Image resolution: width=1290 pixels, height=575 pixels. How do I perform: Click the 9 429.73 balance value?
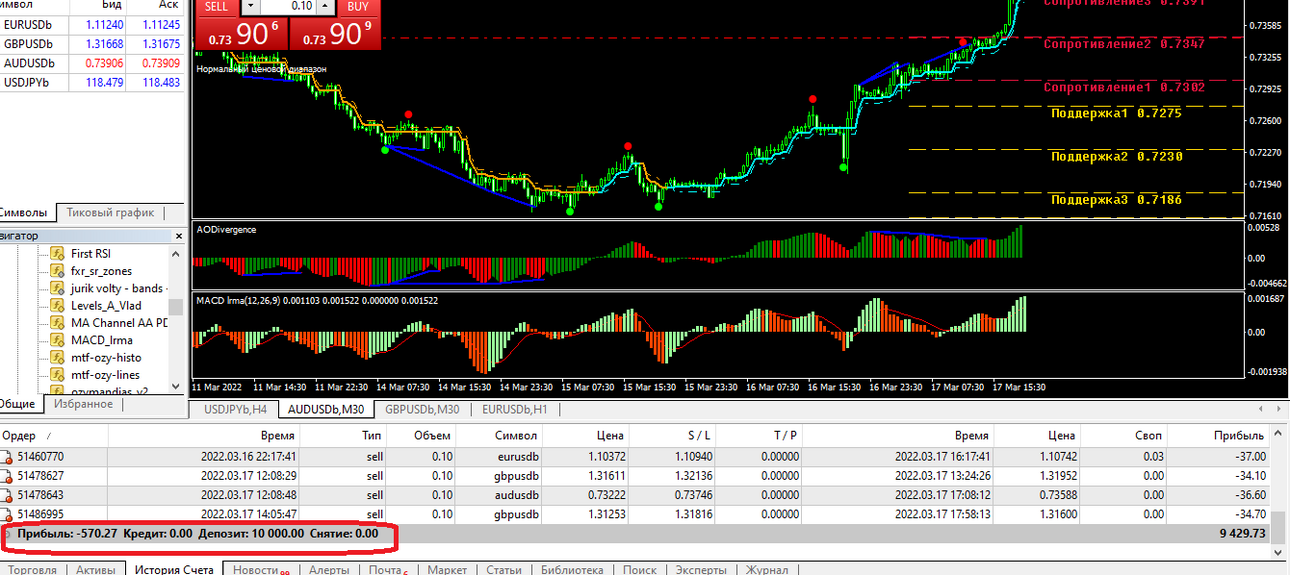point(1243,534)
